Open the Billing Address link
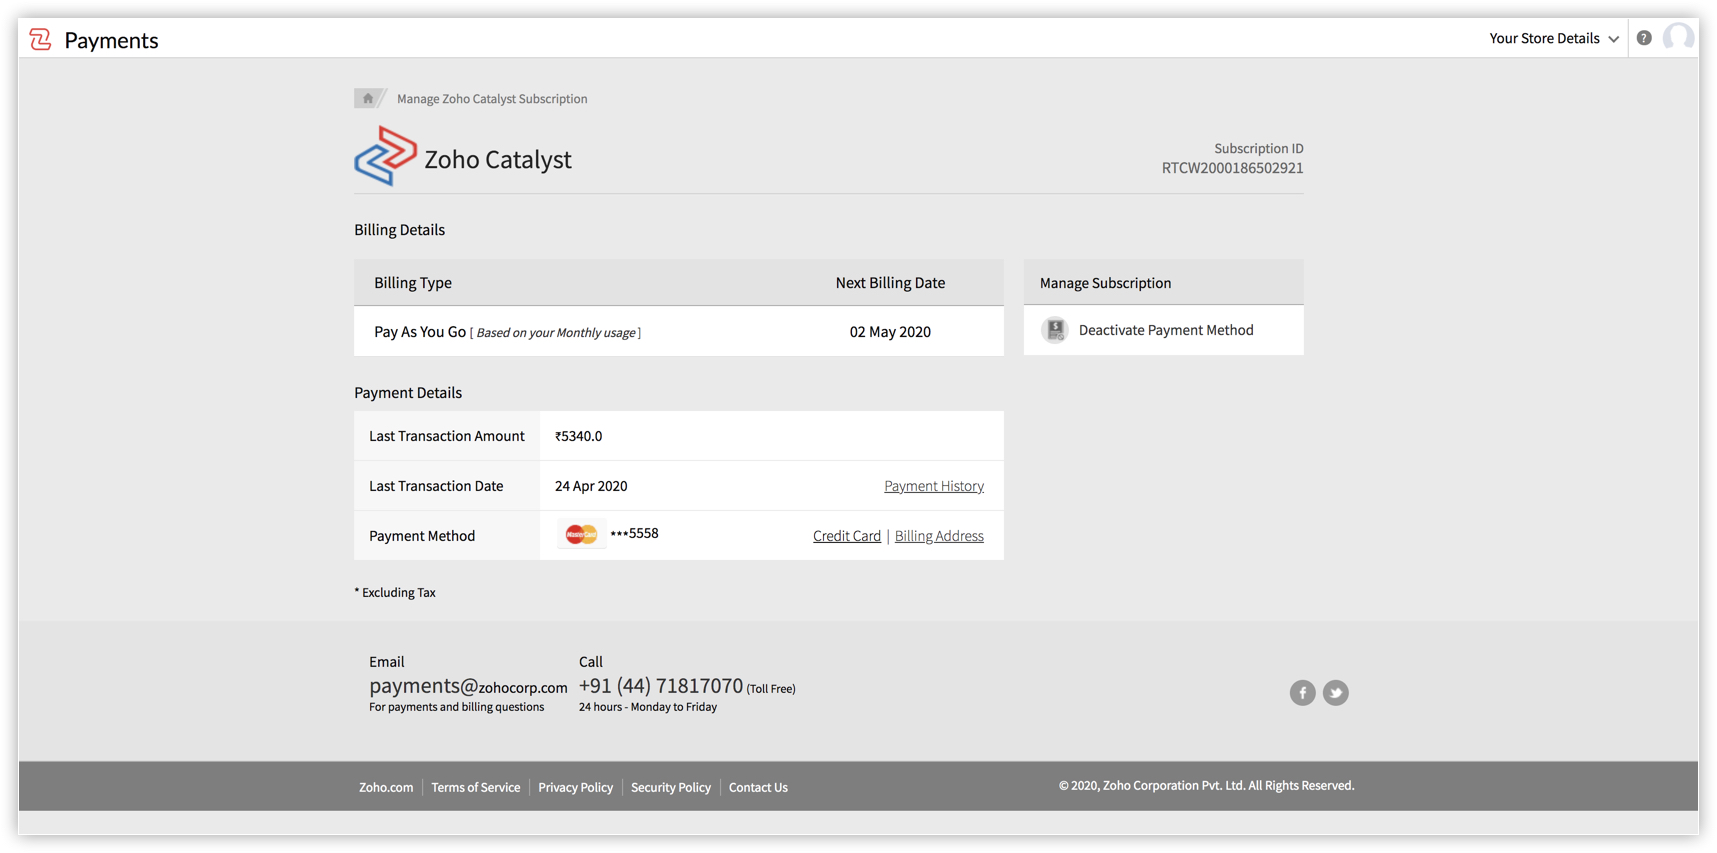This screenshot has height=853, width=1717. 939,536
